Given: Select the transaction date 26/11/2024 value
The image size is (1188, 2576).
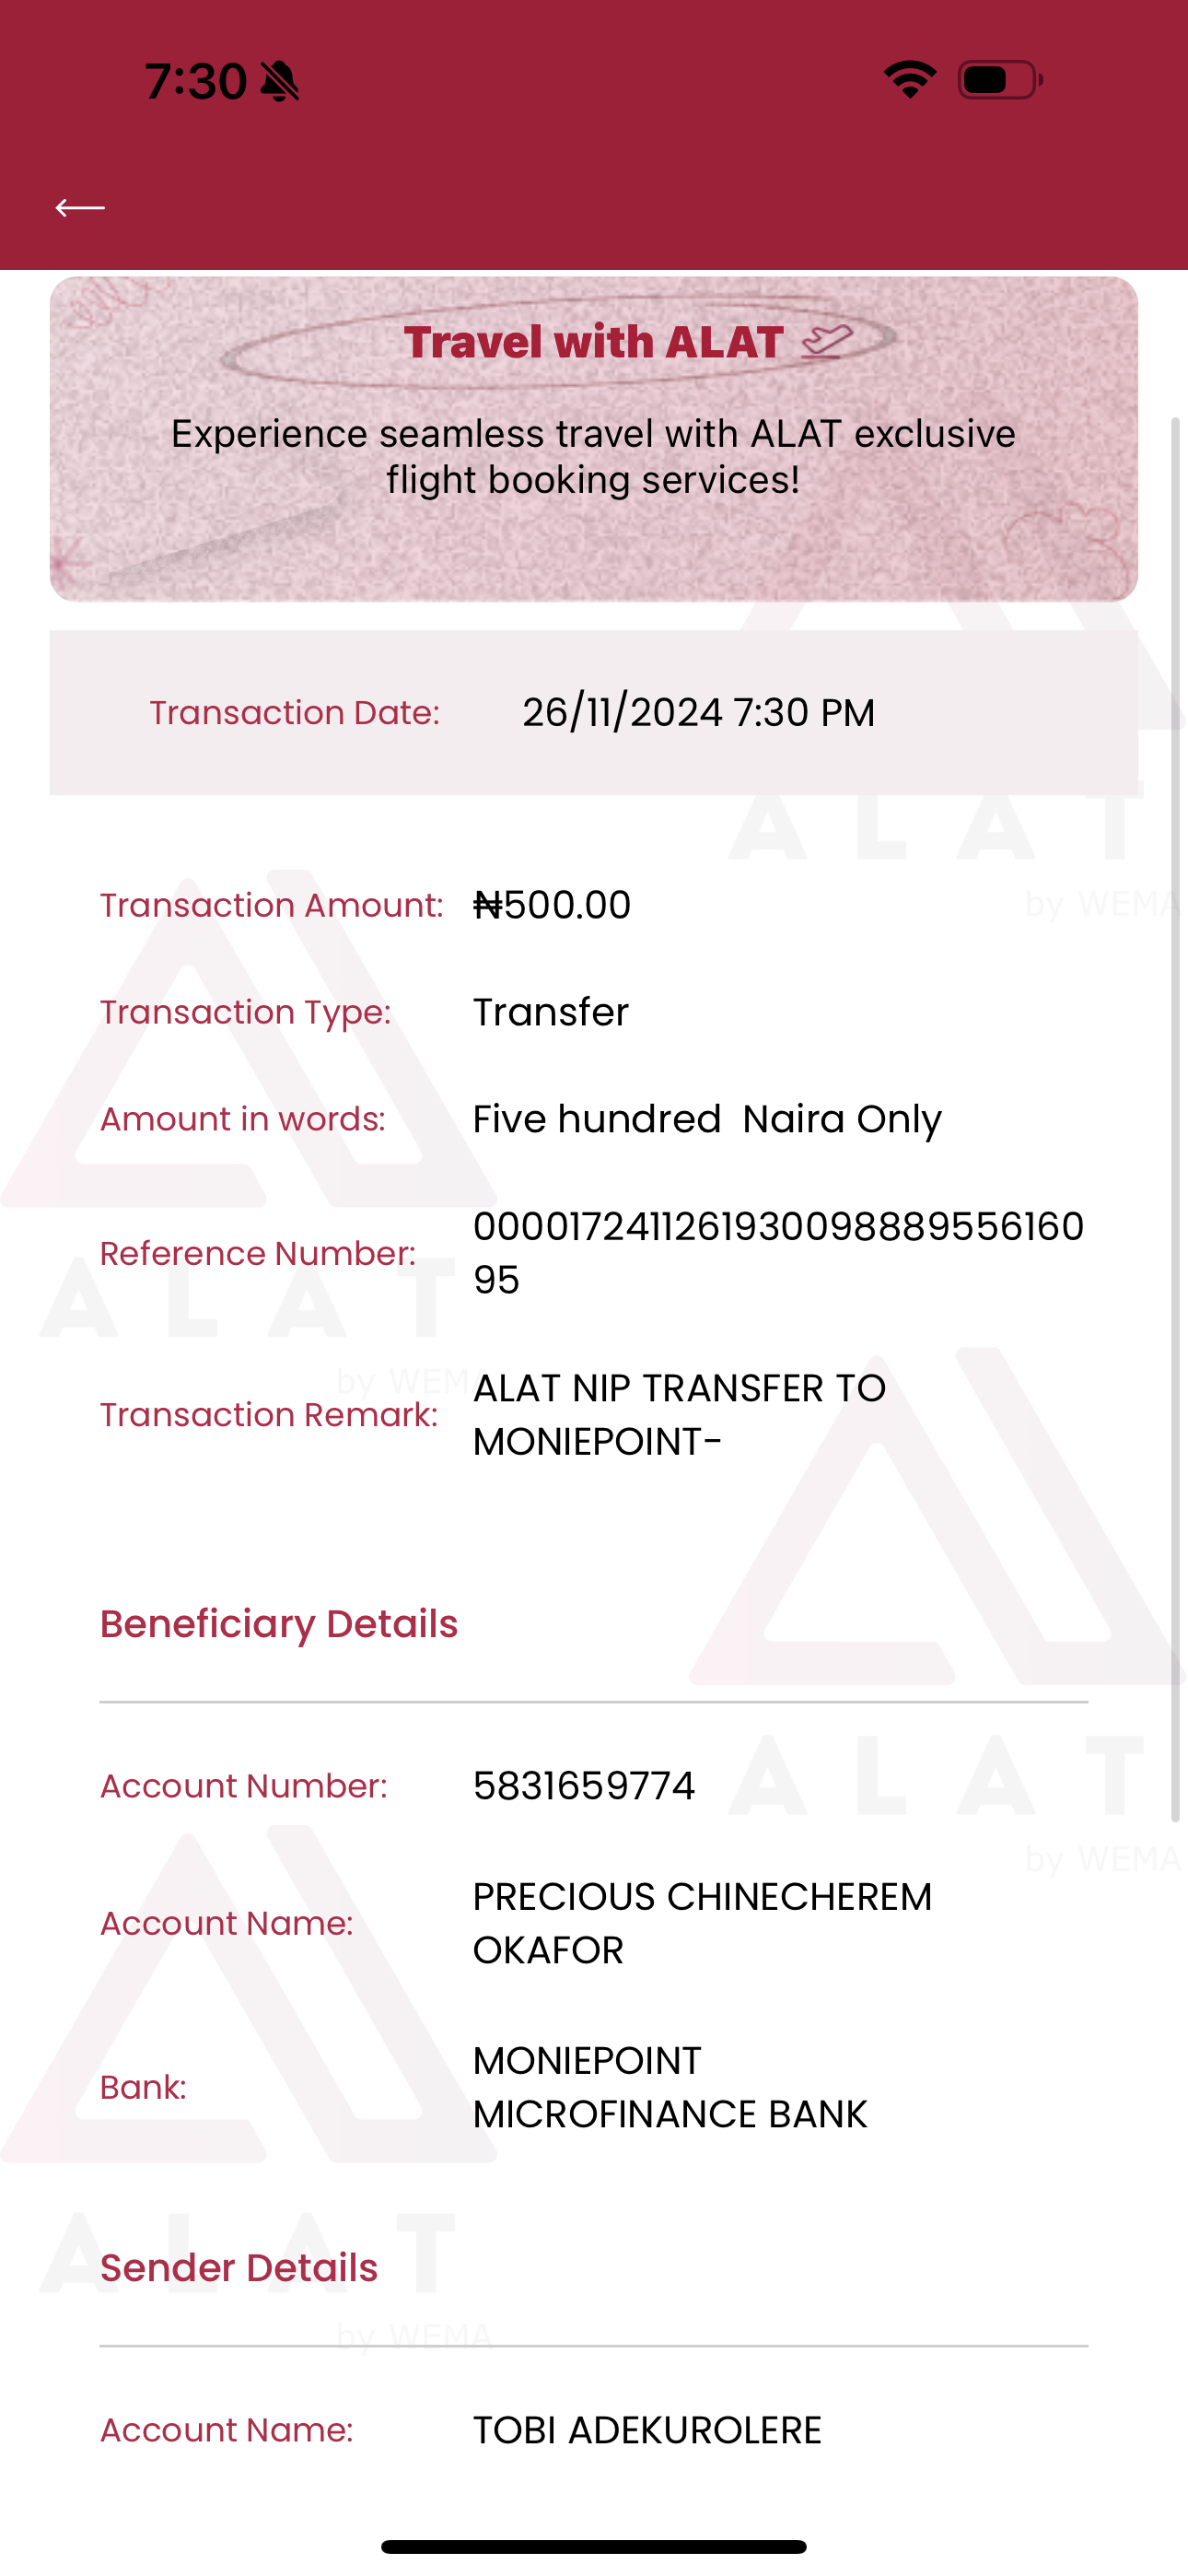Looking at the screenshot, I should [698, 713].
